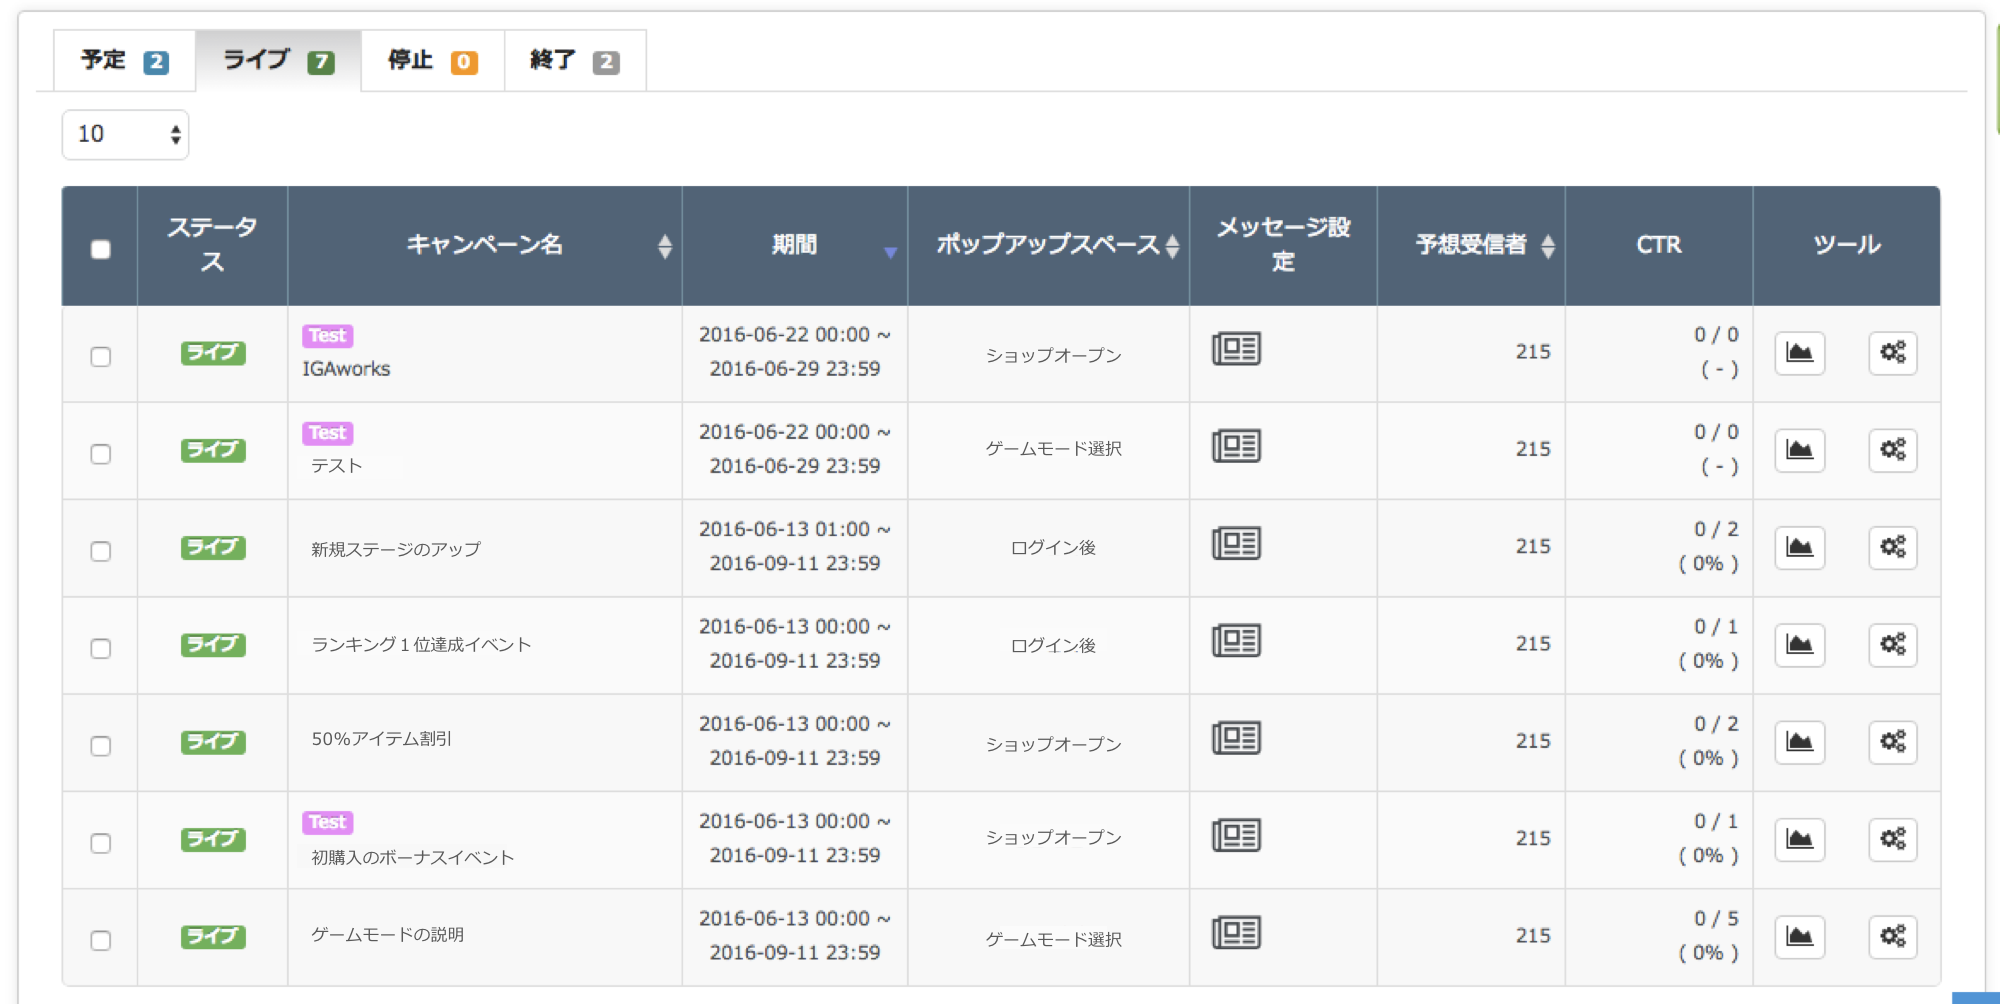Open gear settings for ゲームモードの説明 campaign
This screenshot has height=1004, width=2000.
pyautogui.click(x=1892, y=937)
